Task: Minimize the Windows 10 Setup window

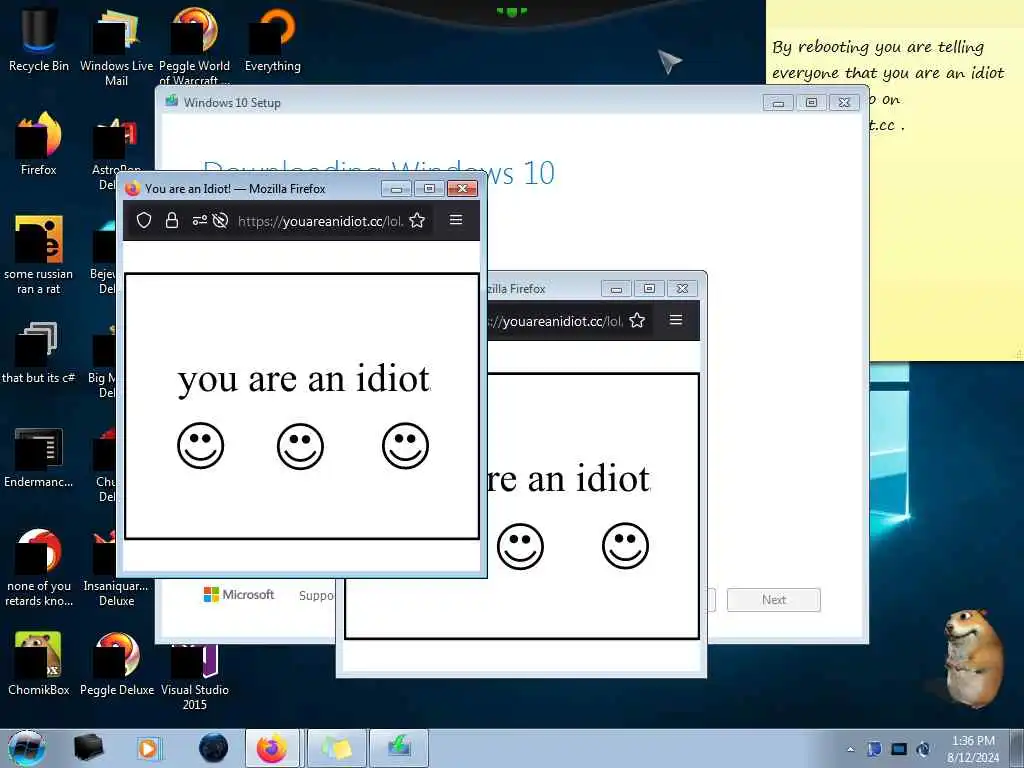Action: [x=778, y=103]
